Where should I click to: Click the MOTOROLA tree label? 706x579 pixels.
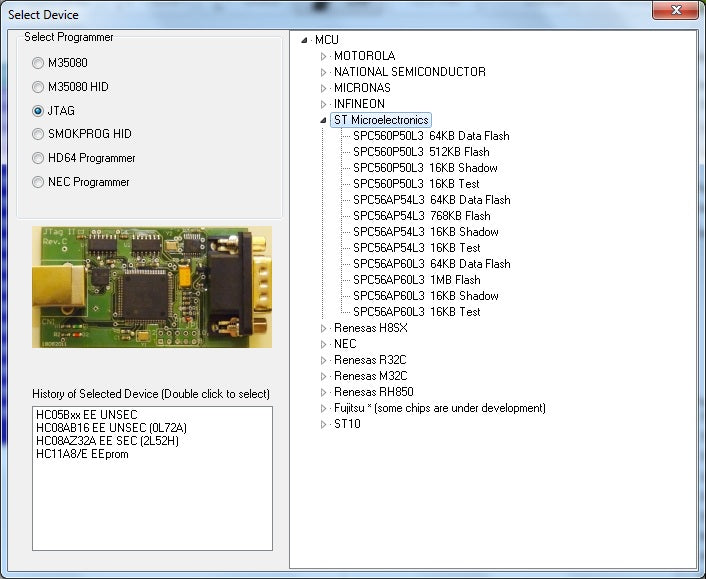(x=364, y=56)
